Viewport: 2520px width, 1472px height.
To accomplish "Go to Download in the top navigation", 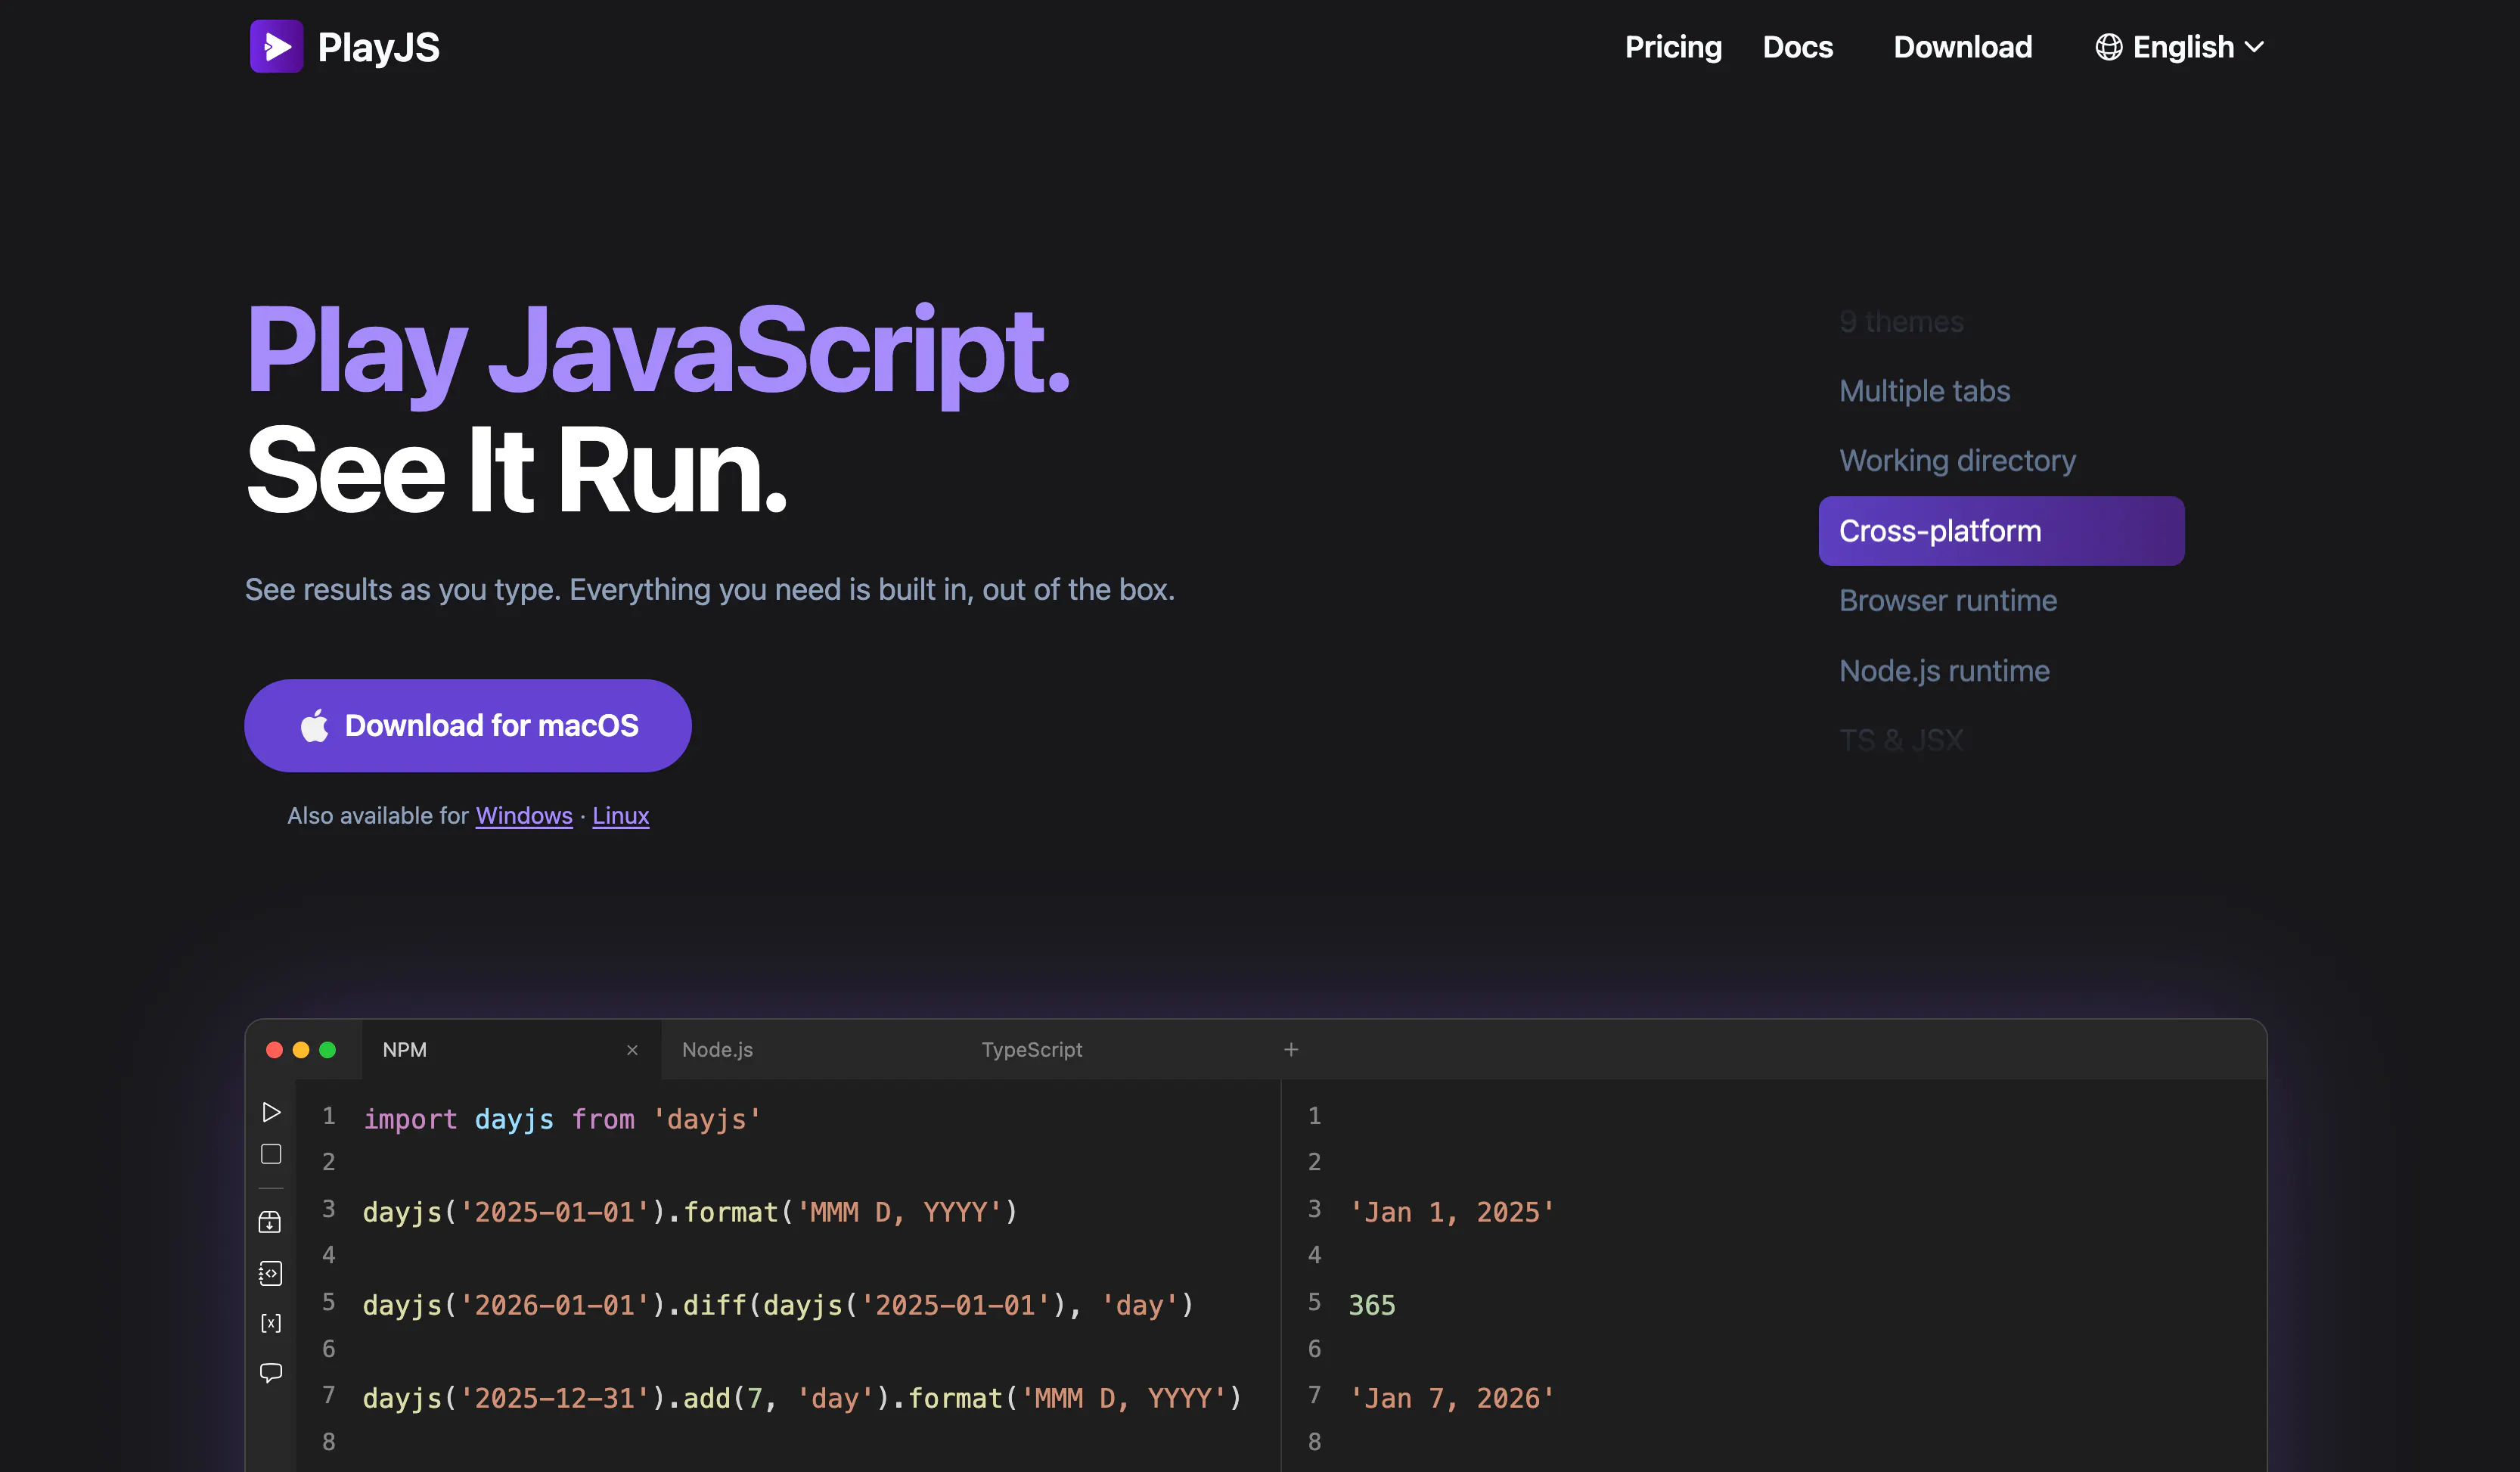I will tap(1962, 47).
